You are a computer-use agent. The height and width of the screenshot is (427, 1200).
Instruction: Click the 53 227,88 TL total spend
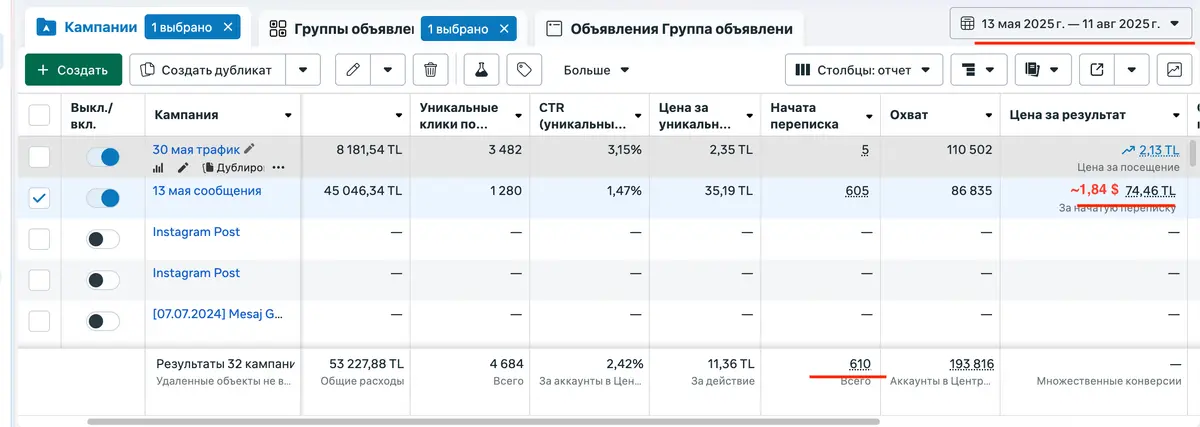362,364
